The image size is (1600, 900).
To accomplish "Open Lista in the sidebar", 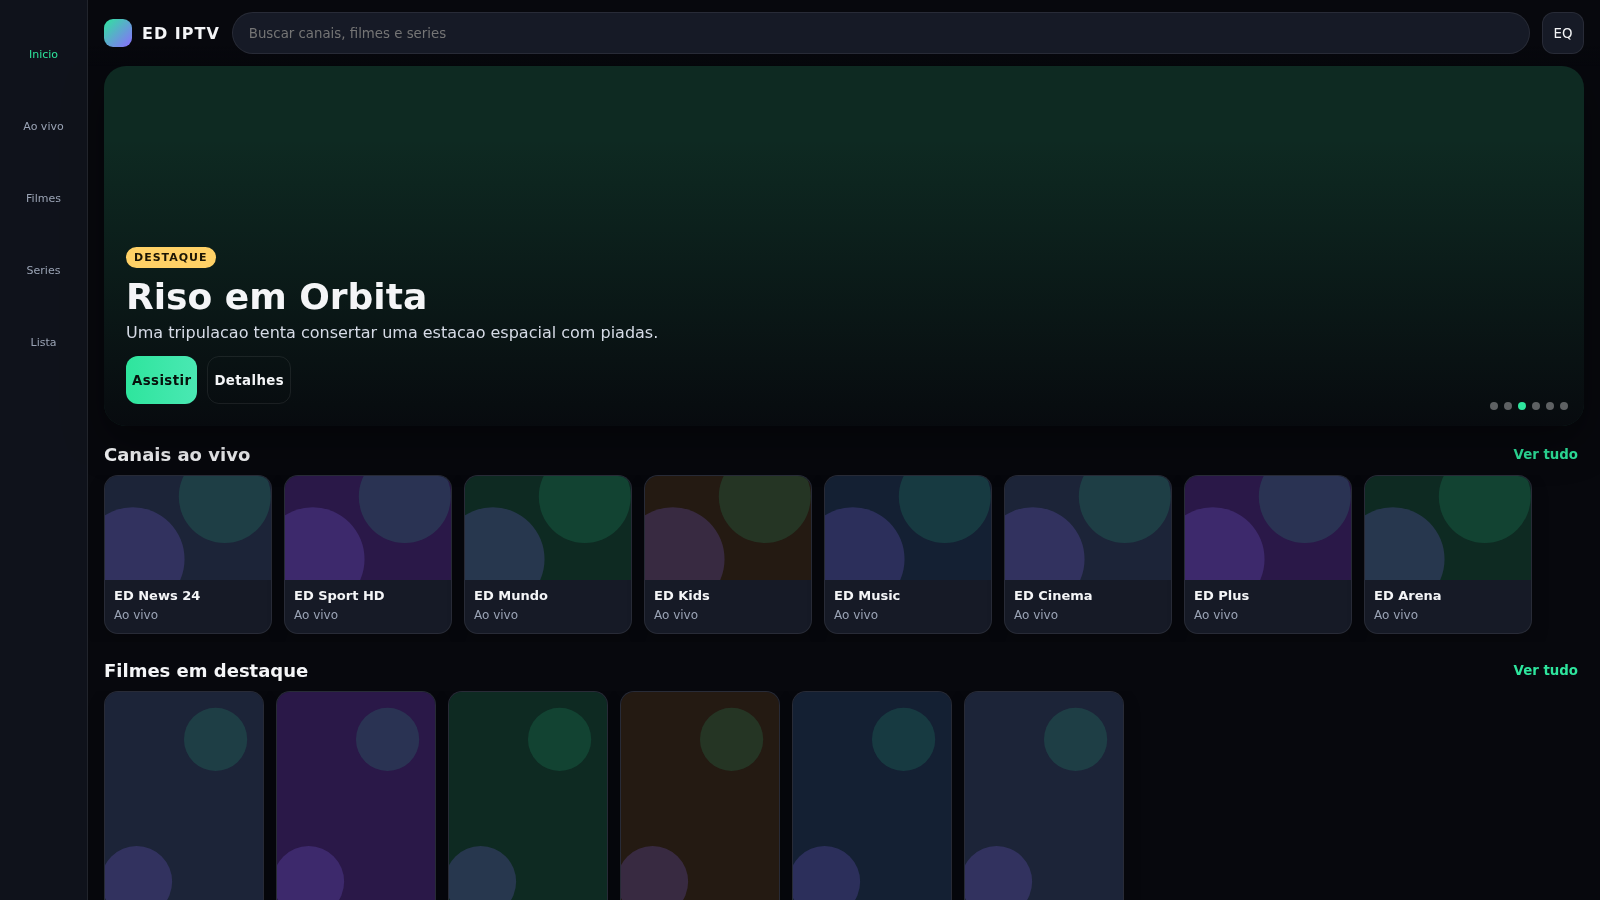I will pyautogui.click(x=43, y=342).
